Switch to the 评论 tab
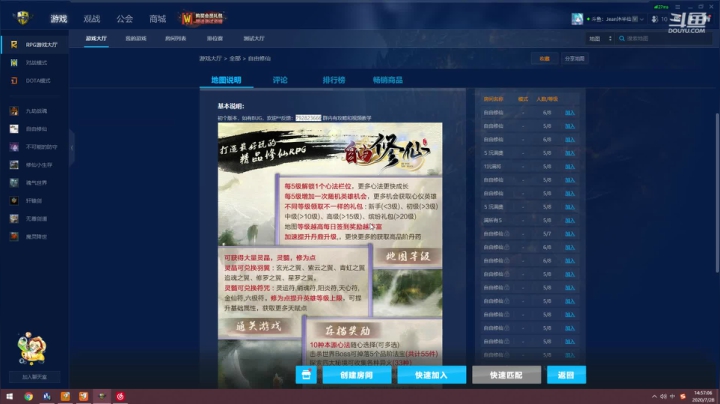 tap(280, 80)
